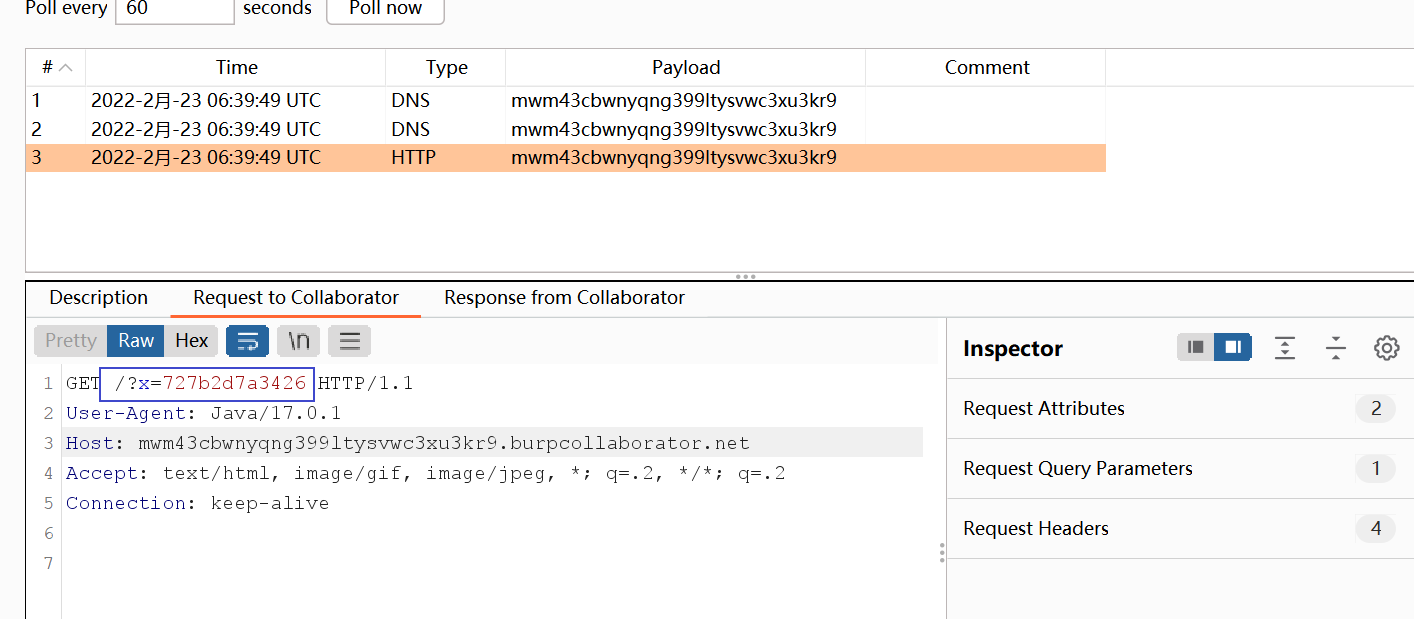Click the Poll now button
This screenshot has height=619, width=1414.
tap(385, 9)
